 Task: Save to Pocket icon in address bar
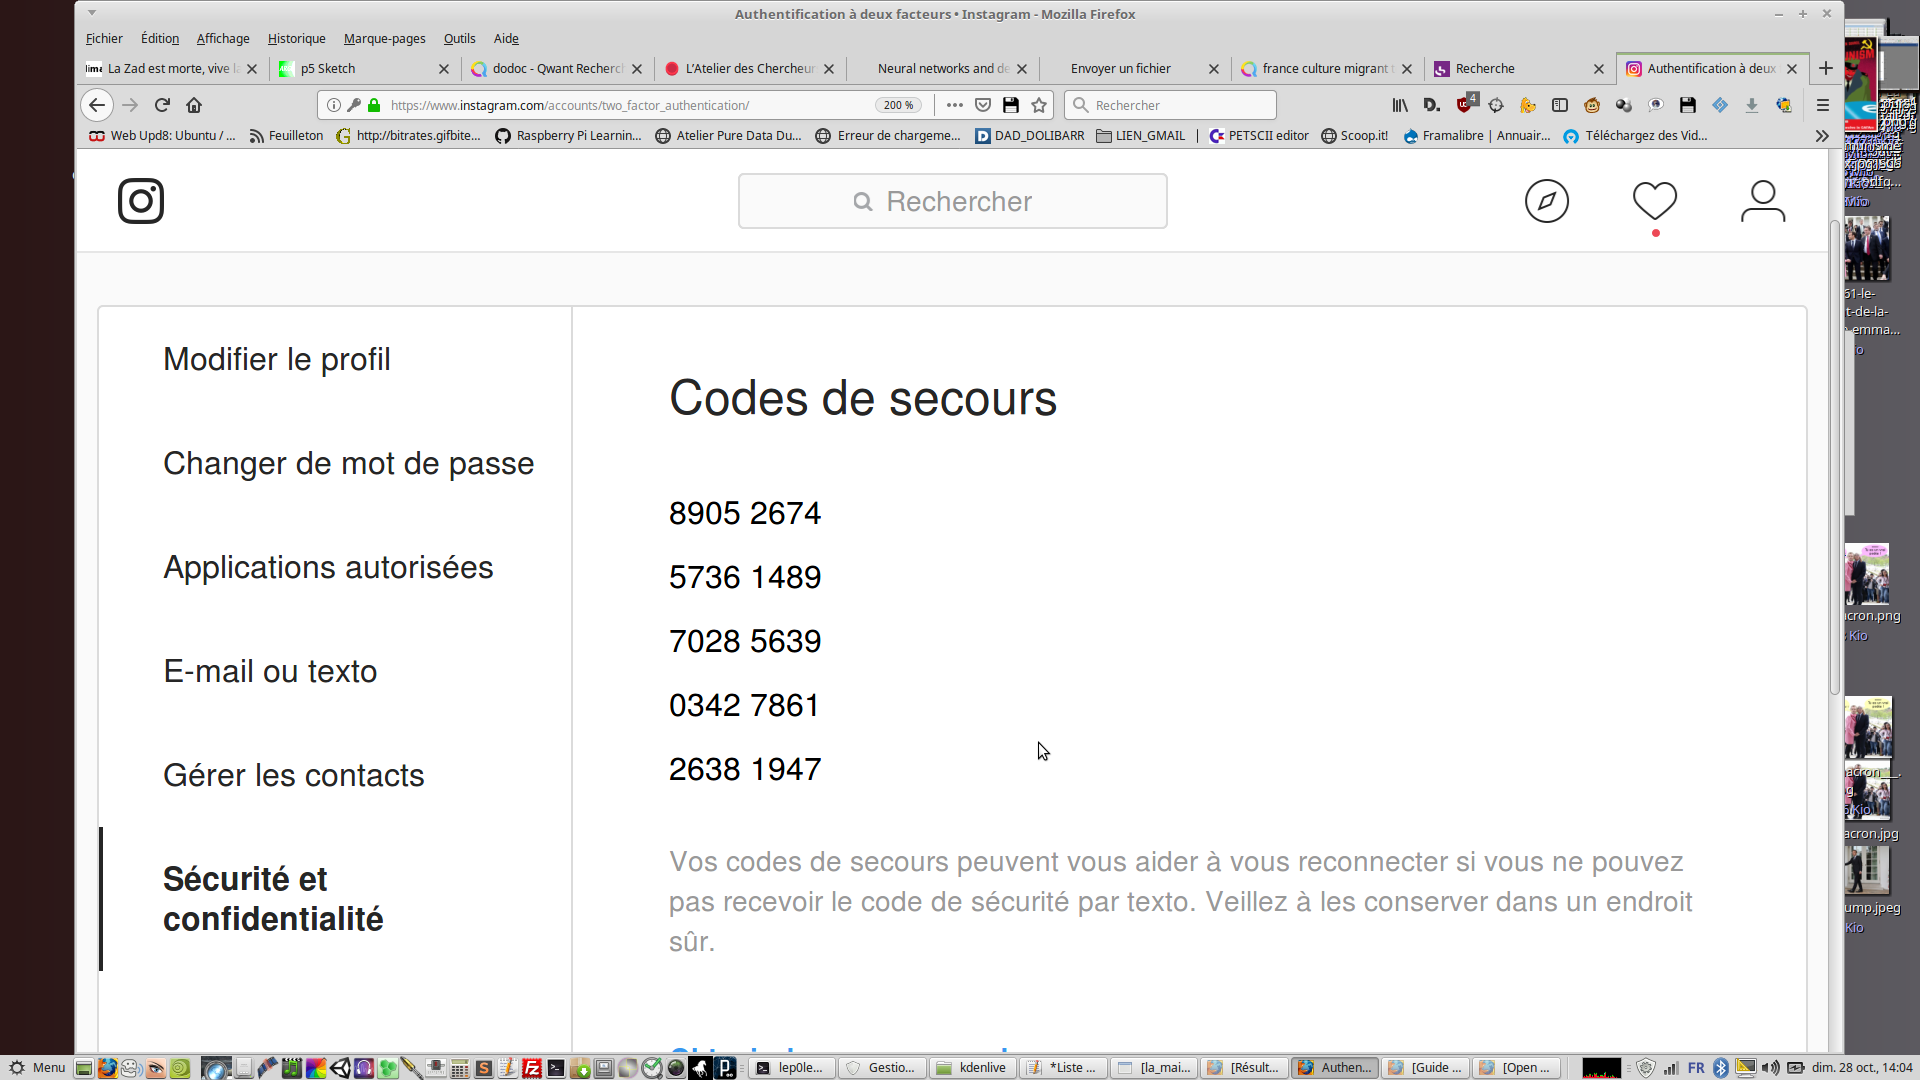click(x=983, y=105)
